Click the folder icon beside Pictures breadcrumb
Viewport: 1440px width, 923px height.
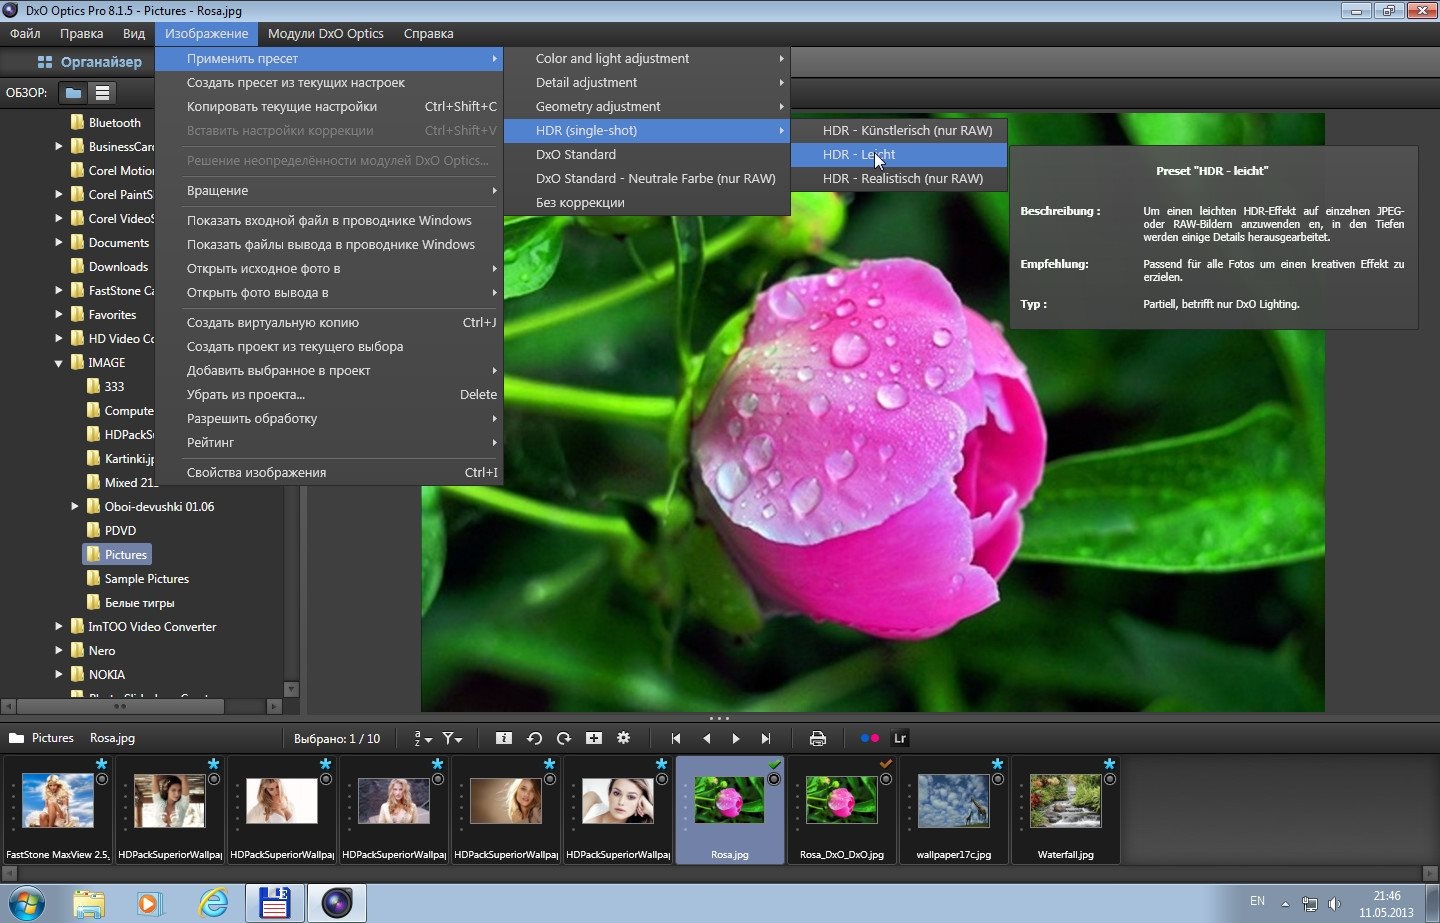16,738
